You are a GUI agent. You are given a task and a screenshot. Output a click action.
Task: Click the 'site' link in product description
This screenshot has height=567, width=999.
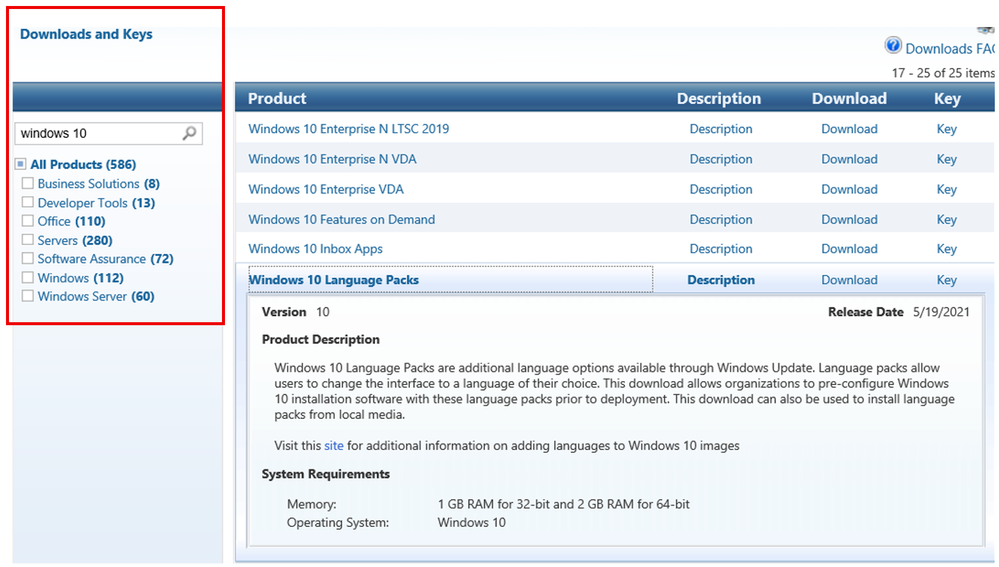coord(333,445)
